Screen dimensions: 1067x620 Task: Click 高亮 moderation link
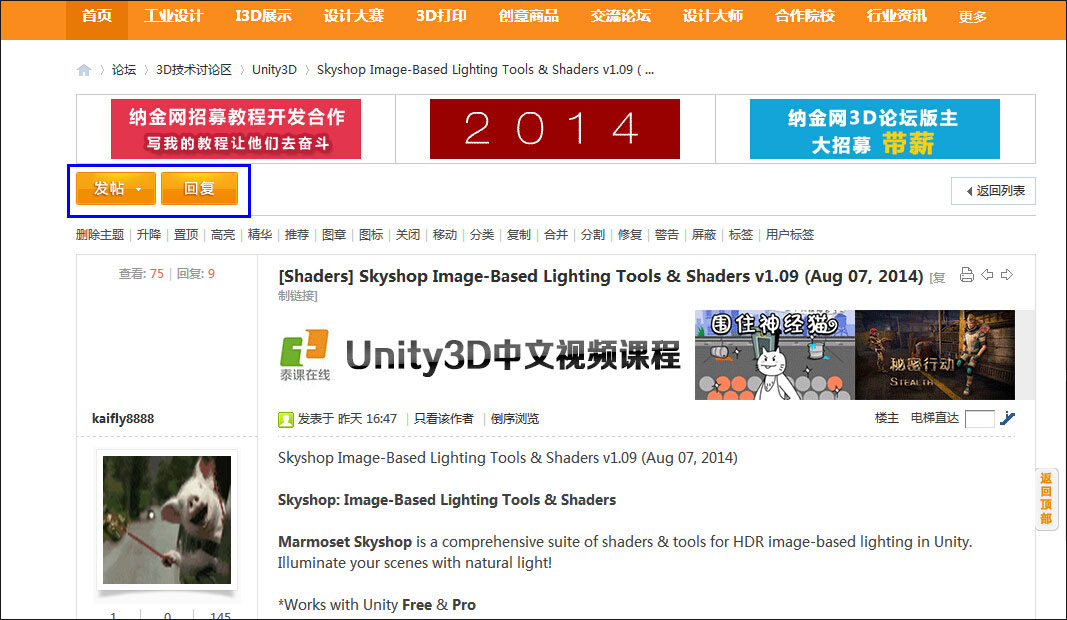click(223, 235)
